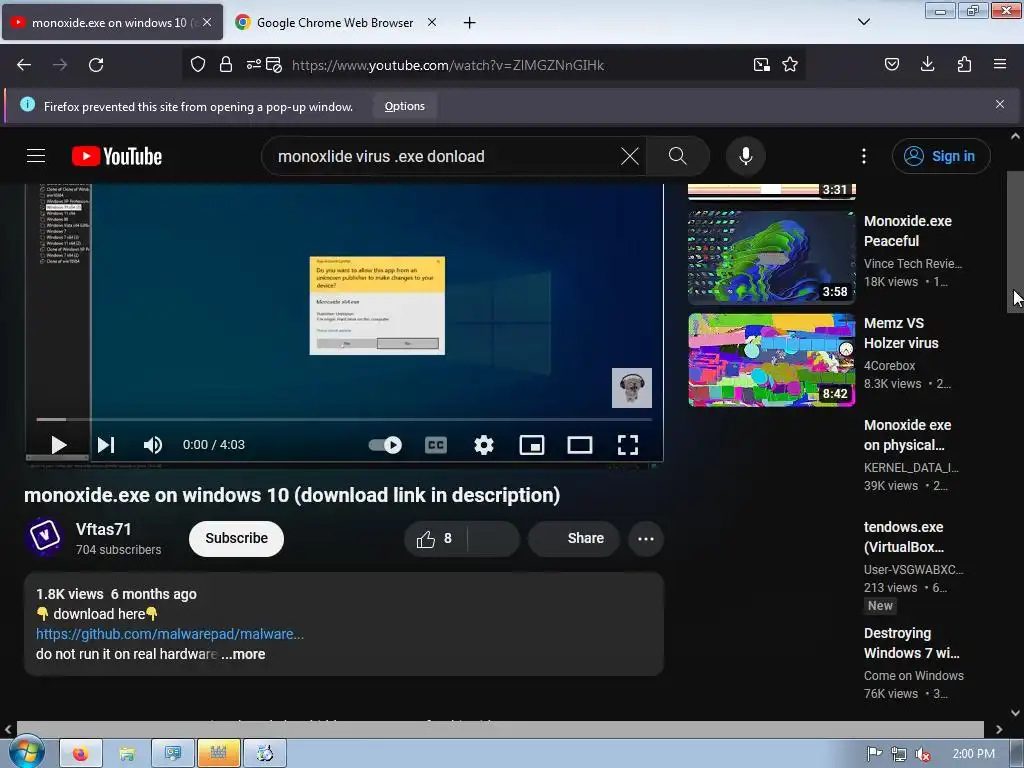Image resolution: width=1024 pixels, height=768 pixels.
Task: Click the Share button
Action: click(574, 539)
